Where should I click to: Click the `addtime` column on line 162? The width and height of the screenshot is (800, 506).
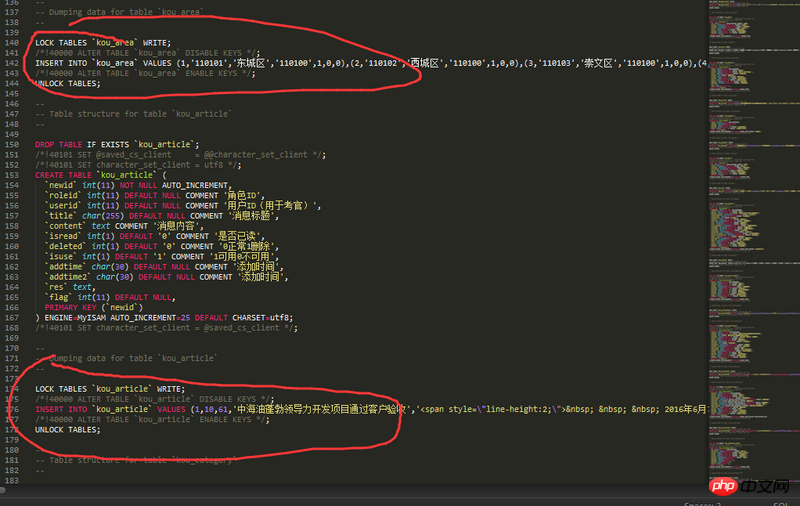pos(65,267)
